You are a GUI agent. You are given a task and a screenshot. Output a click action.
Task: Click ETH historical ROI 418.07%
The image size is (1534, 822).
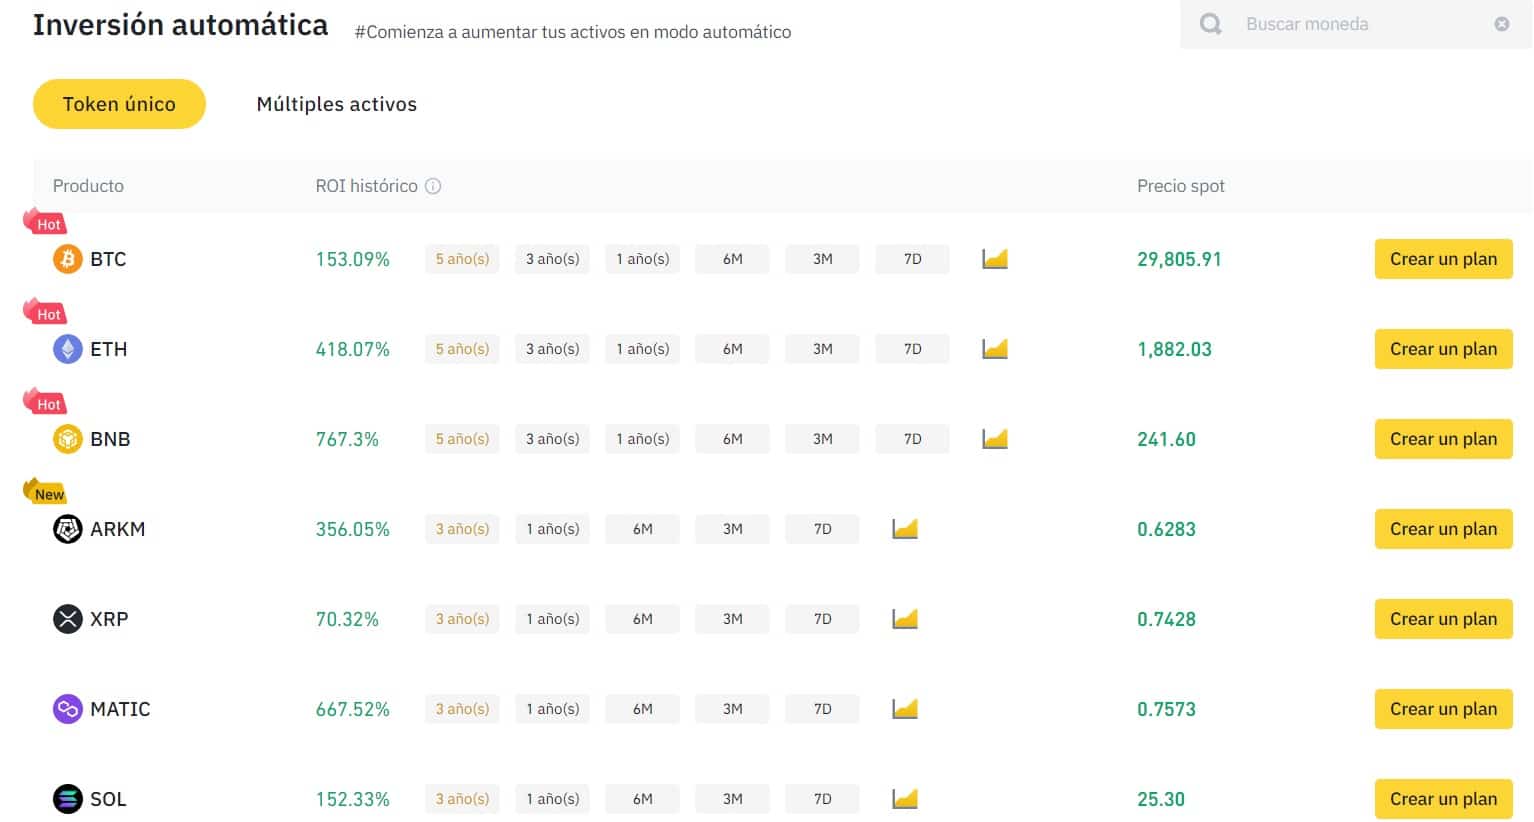click(x=352, y=349)
